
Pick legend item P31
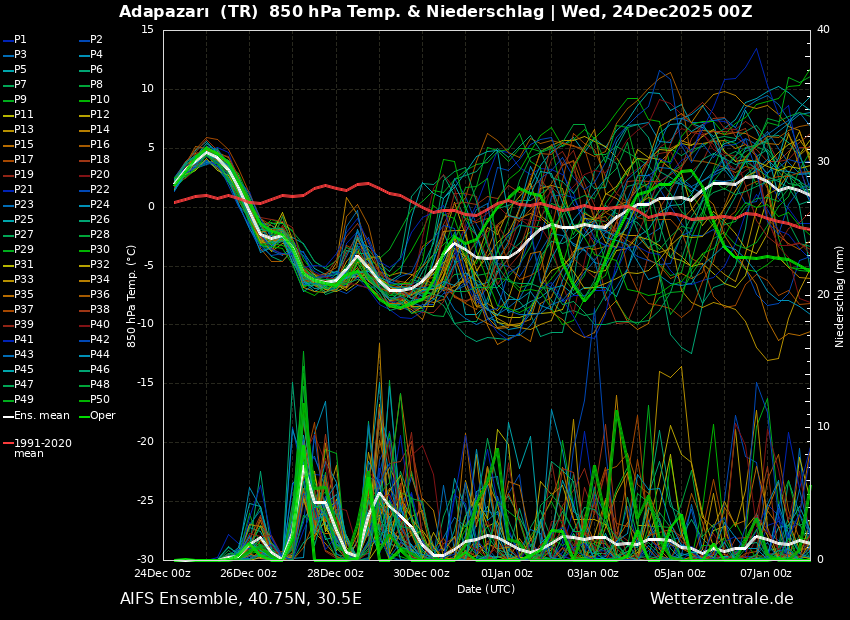(18, 264)
